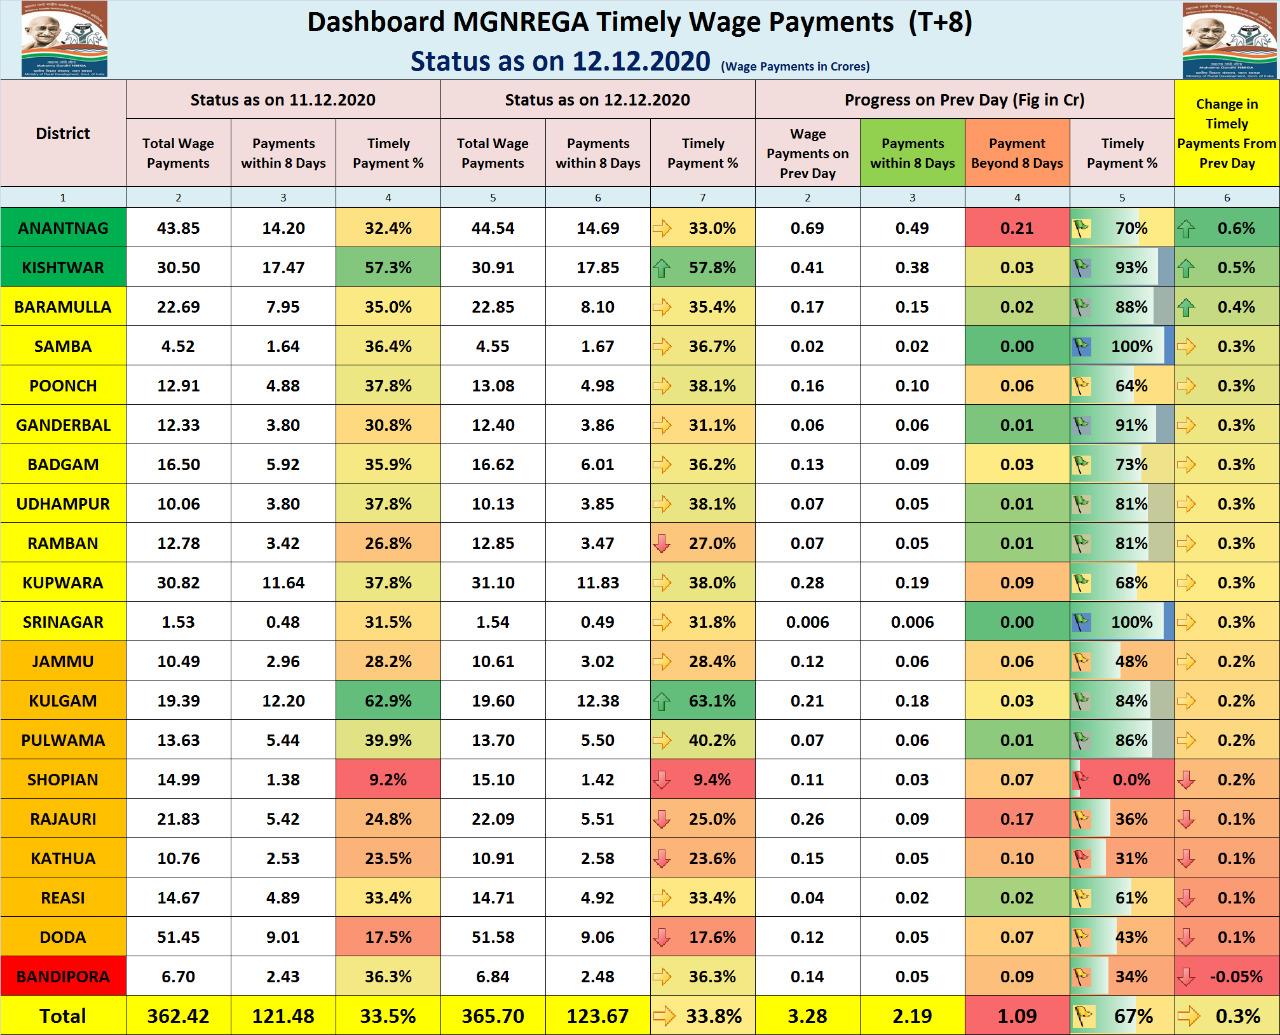Click the green up arrow beside KULGAM 63.1%
The image size is (1280, 1035).
663,701
